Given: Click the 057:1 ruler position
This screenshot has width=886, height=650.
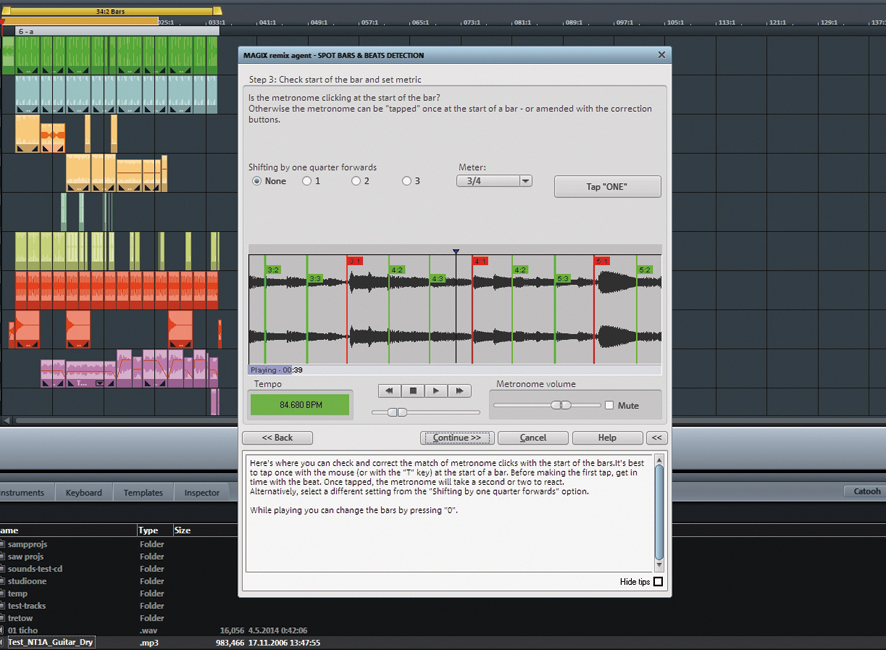Looking at the screenshot, I should tap(370, 23).
